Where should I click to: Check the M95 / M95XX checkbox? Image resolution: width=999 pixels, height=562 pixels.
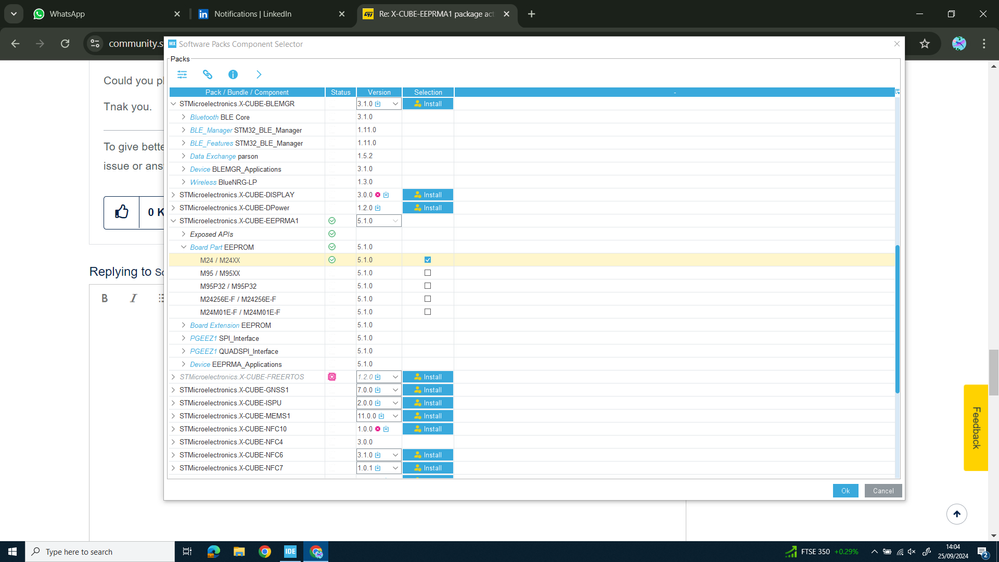428,273
